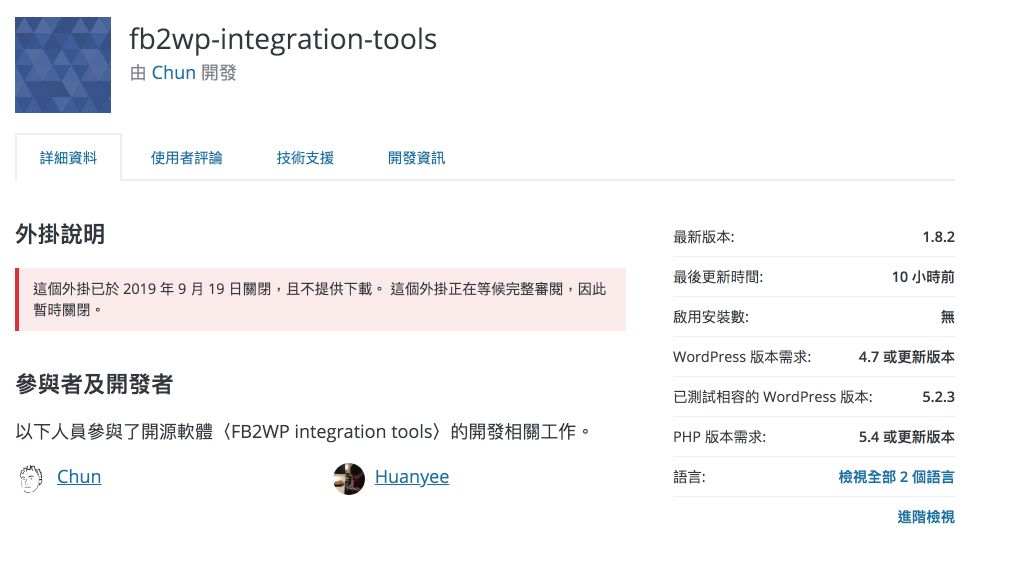Click the 10 小時前 last-updated value
This screenshot has height=566, width=1012.
[x=923, y=277]
